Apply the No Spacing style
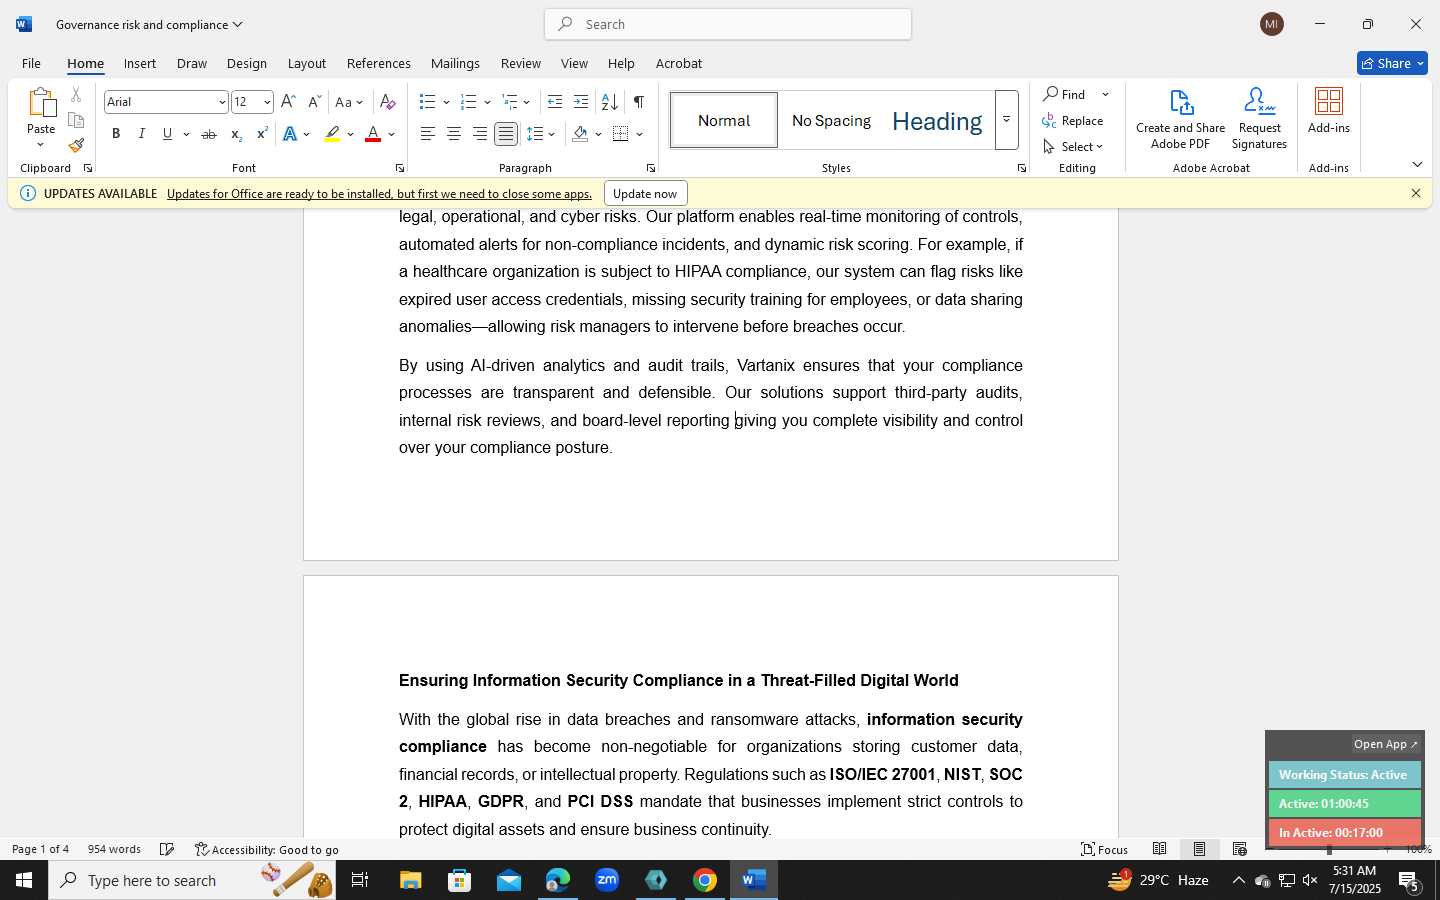 click(831, 120)
